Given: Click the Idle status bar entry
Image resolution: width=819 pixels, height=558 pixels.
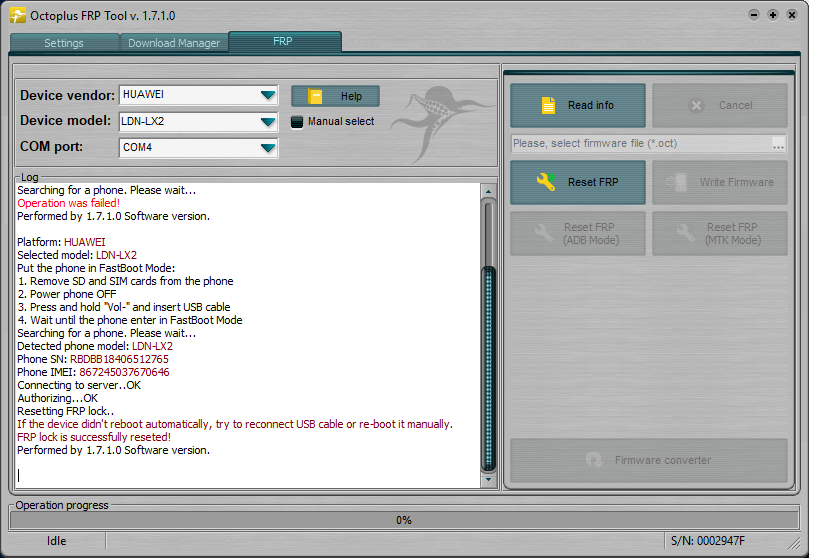Looking at the screenshot, I should [56, 541].
